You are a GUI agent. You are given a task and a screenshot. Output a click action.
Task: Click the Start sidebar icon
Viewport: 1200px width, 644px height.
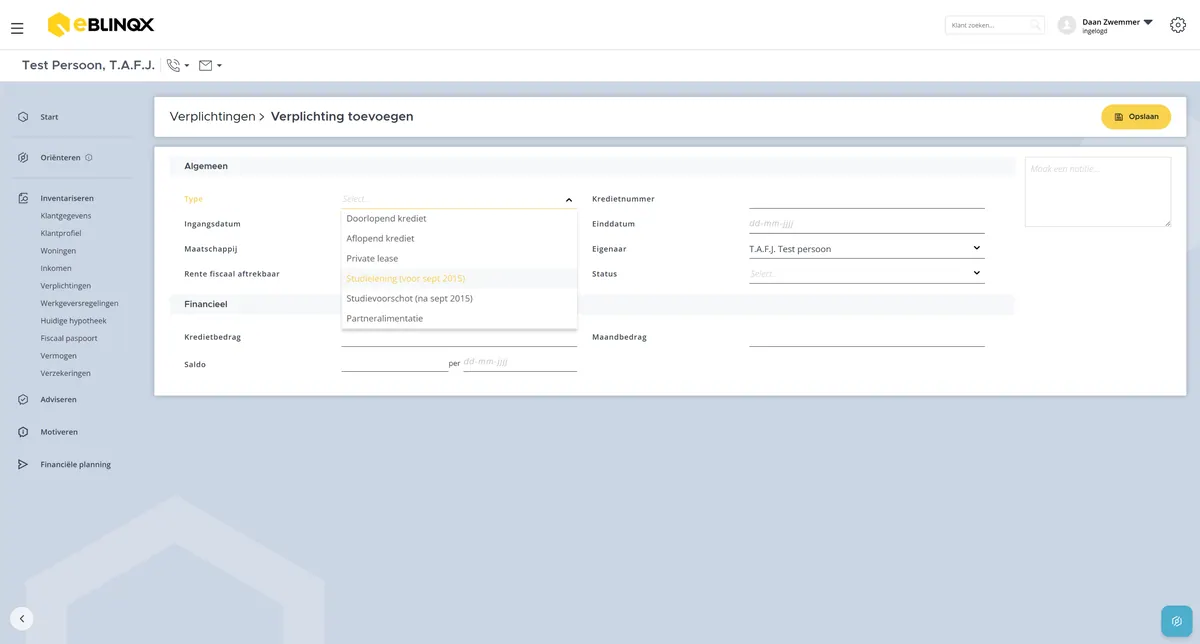coord(23,117)
